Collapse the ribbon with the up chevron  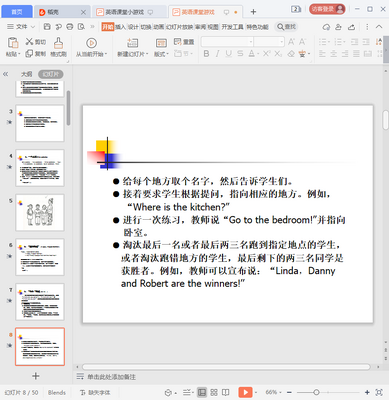[379, 27]
